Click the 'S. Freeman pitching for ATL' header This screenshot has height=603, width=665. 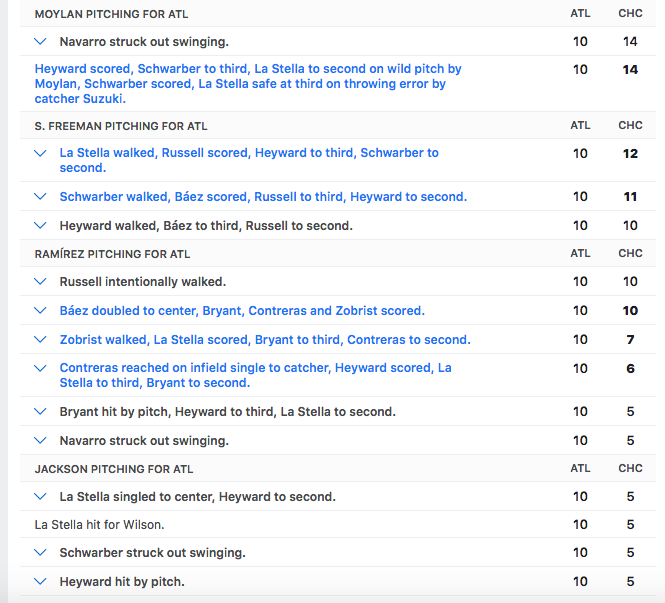121,126
